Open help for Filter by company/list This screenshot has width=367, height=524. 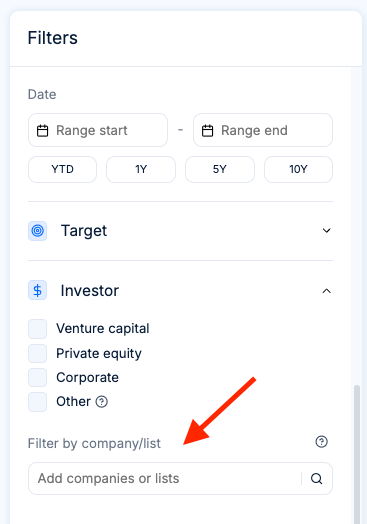tap(322, 442)
